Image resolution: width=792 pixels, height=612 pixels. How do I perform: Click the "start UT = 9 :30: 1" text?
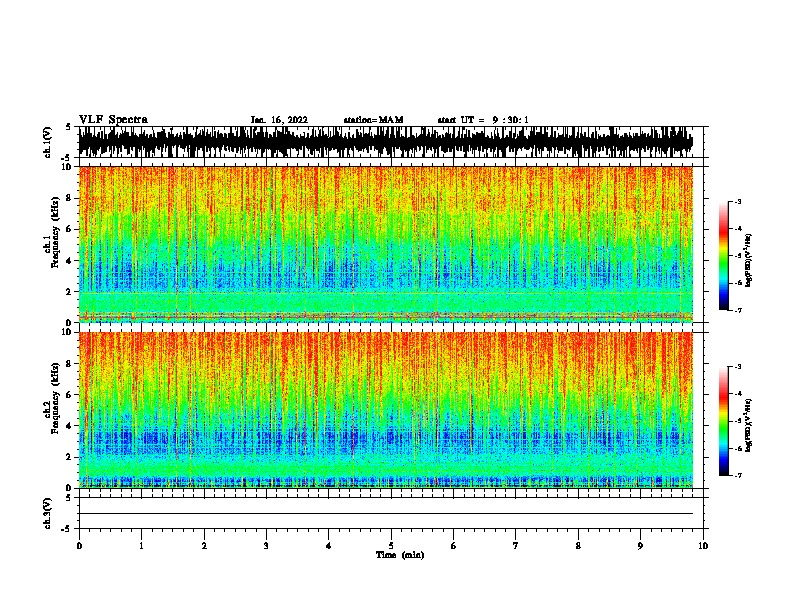483,120
